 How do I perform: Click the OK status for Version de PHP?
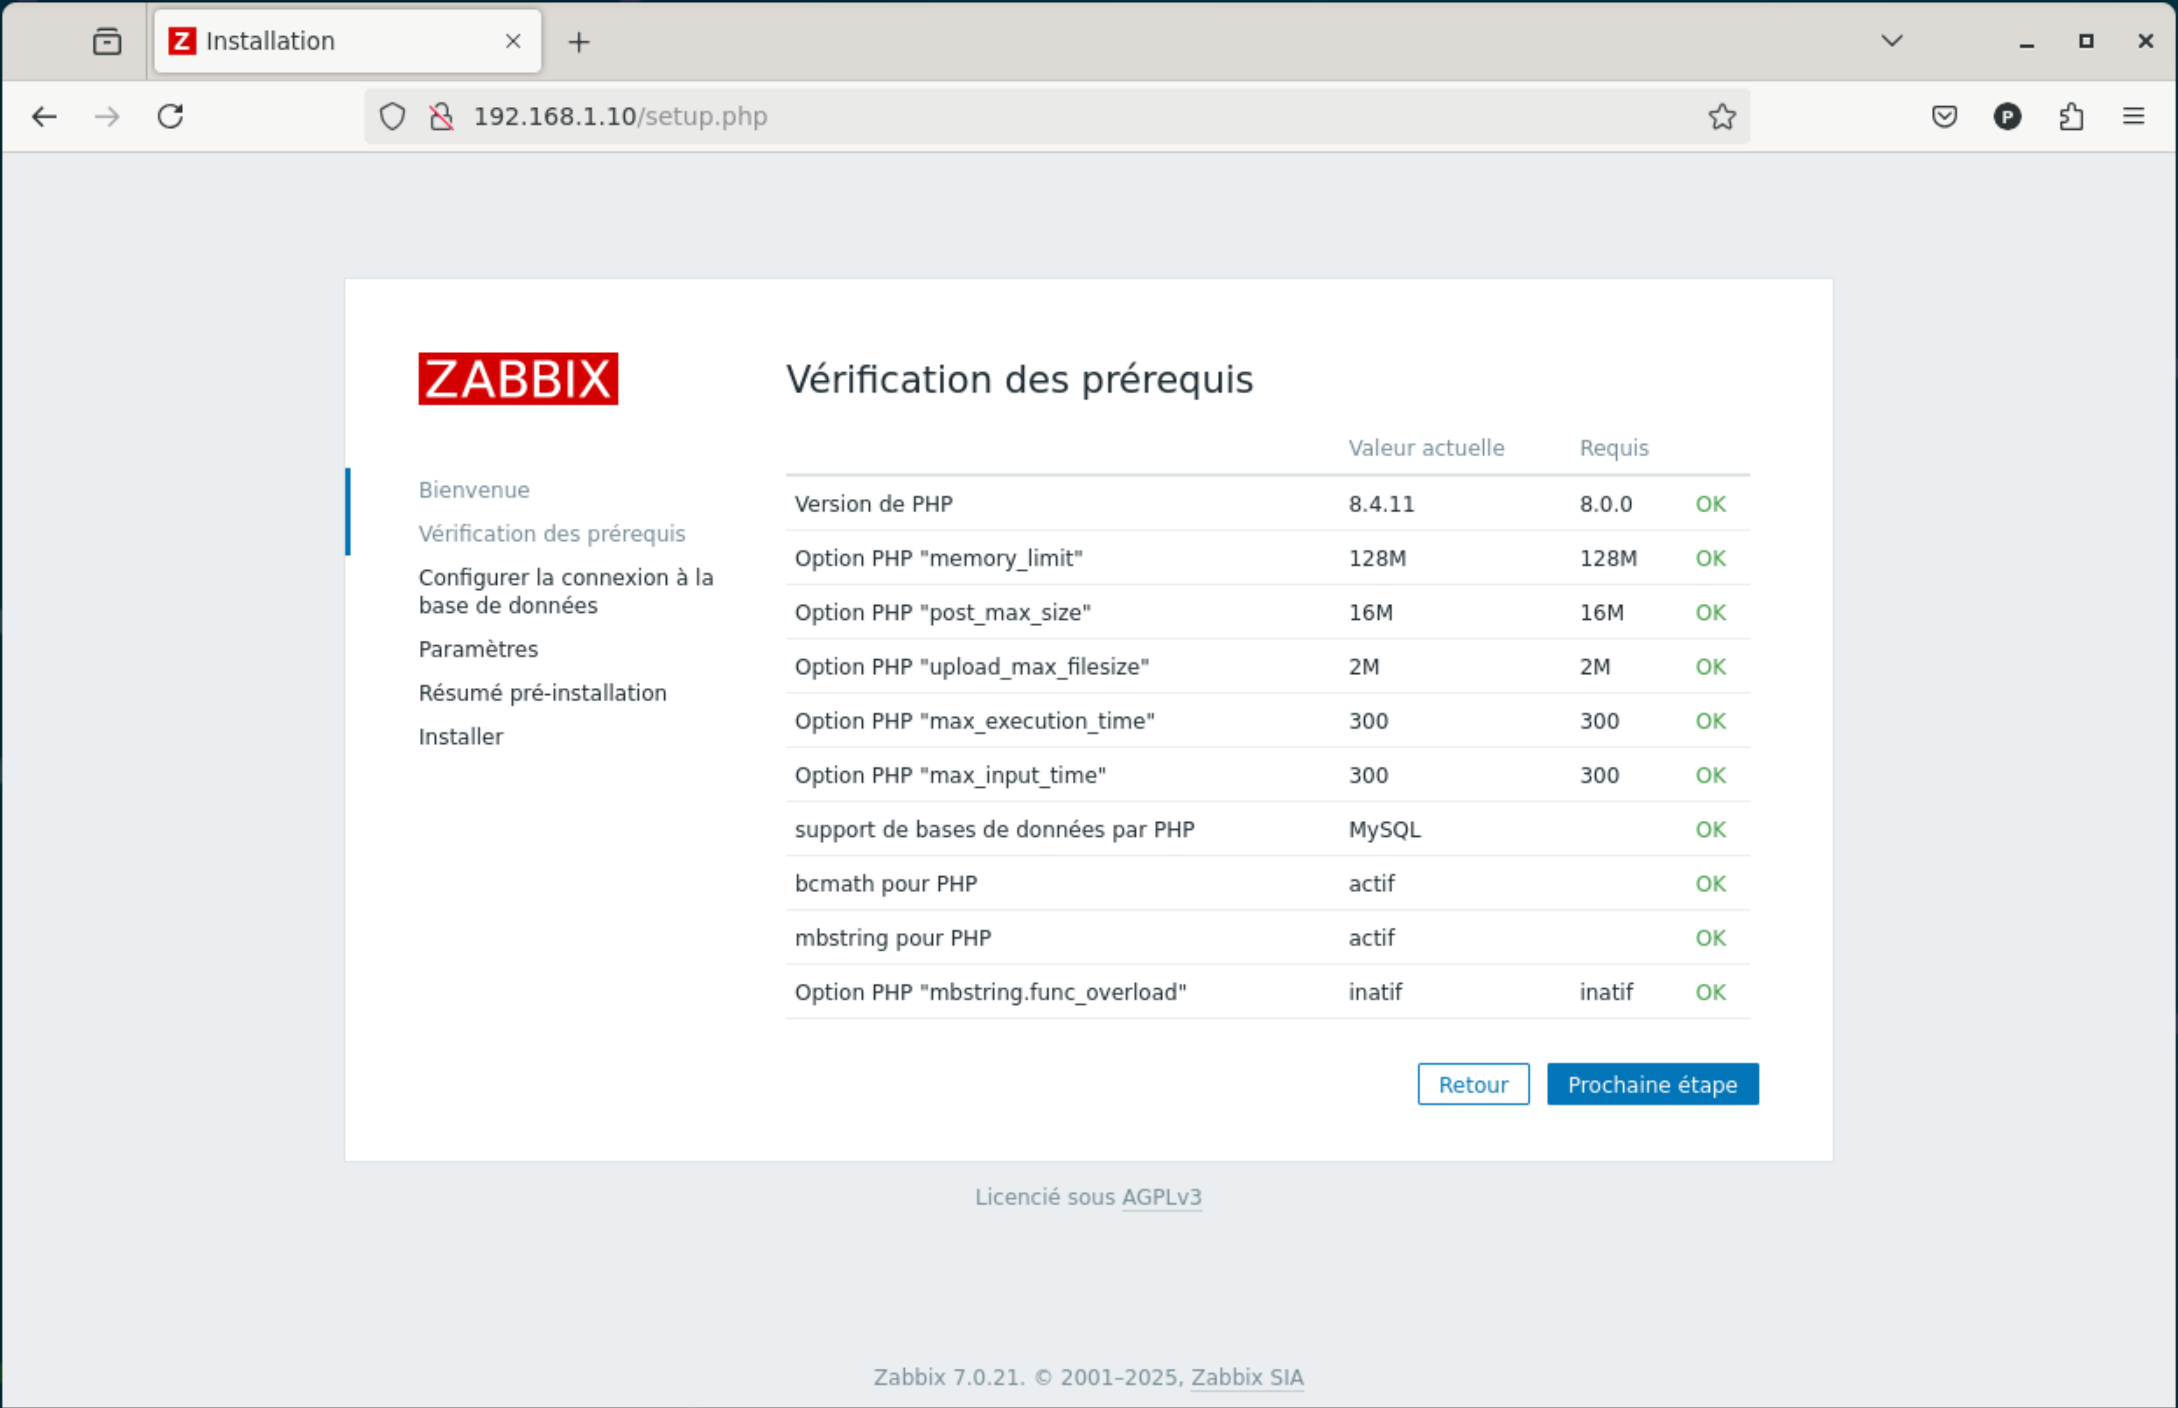1710,504
